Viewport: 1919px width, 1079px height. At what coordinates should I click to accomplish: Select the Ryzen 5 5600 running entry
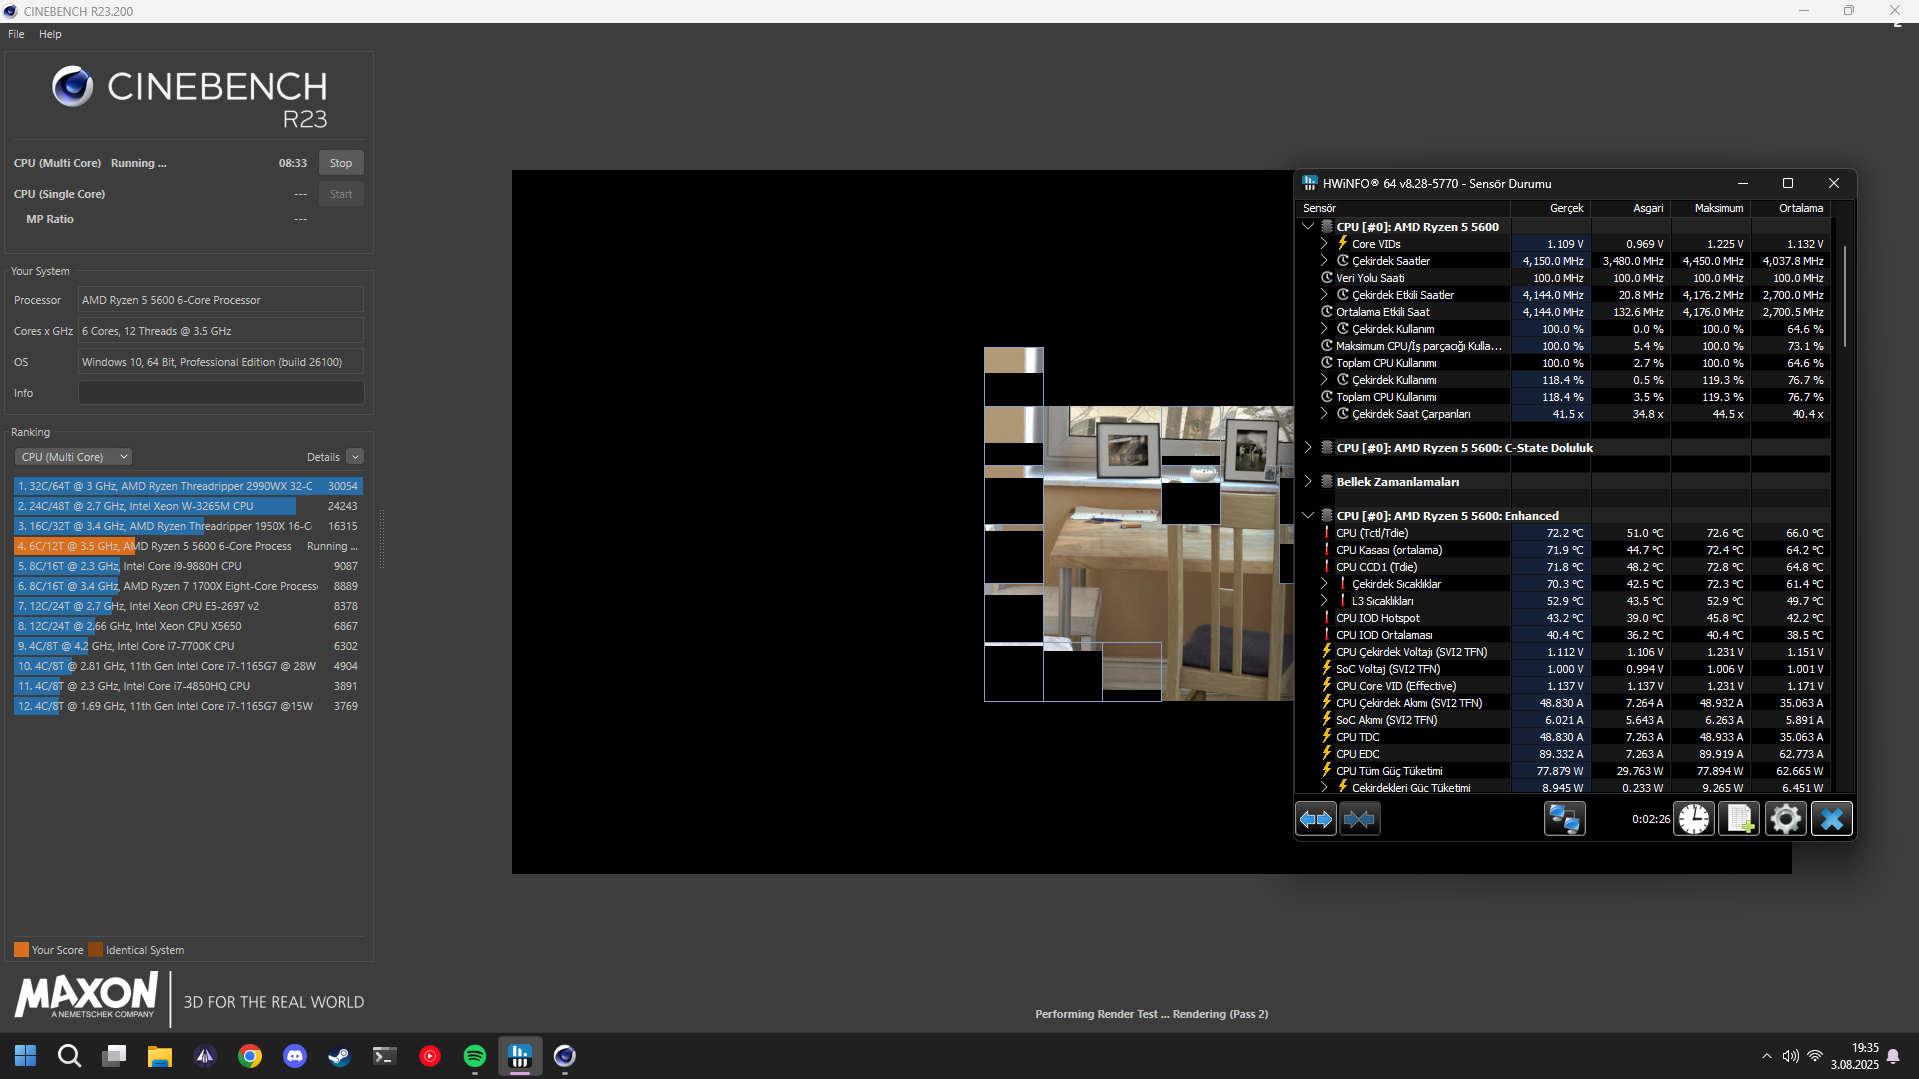click(188, 546)
